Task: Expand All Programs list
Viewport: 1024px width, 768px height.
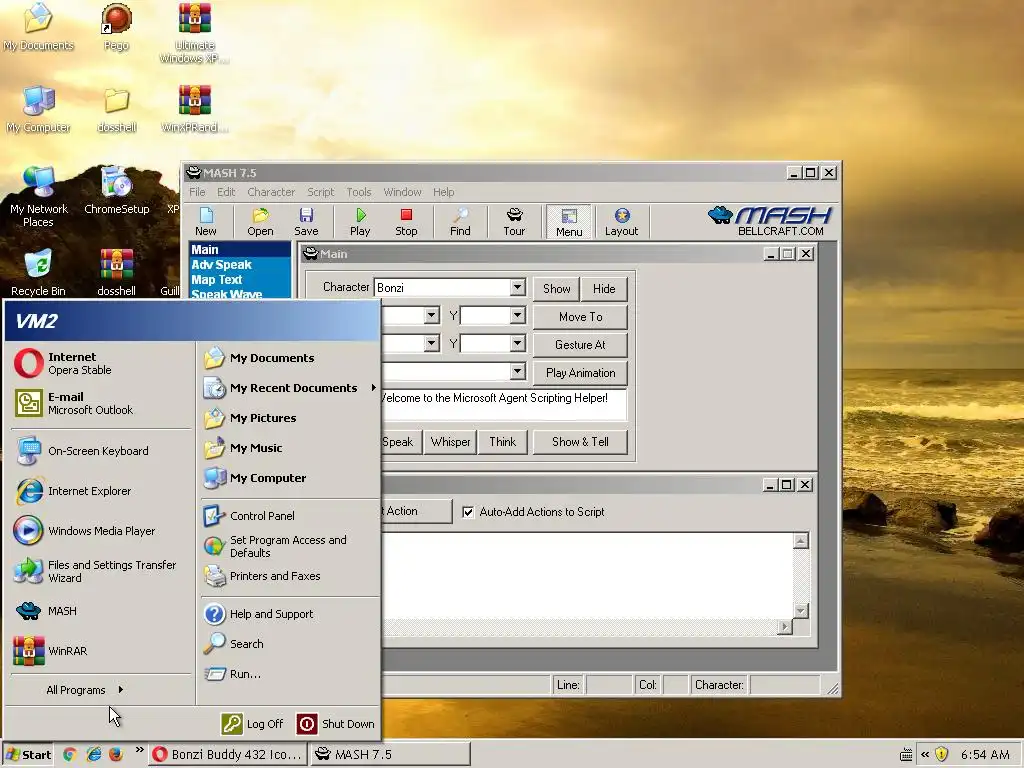Action: point(85,690)
